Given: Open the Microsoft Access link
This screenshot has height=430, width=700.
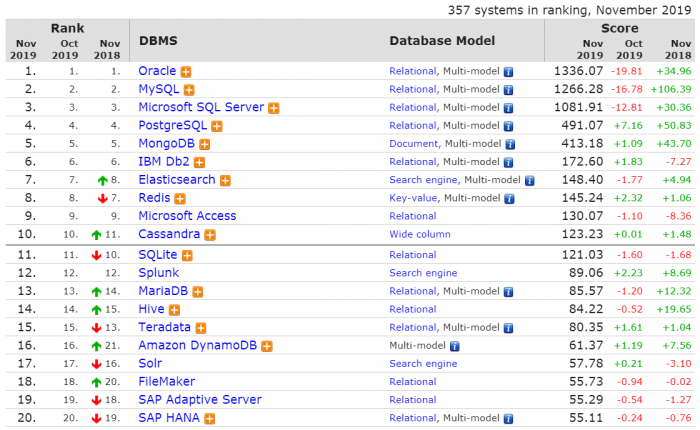Looking at the screenshot, I should [187, 216].
